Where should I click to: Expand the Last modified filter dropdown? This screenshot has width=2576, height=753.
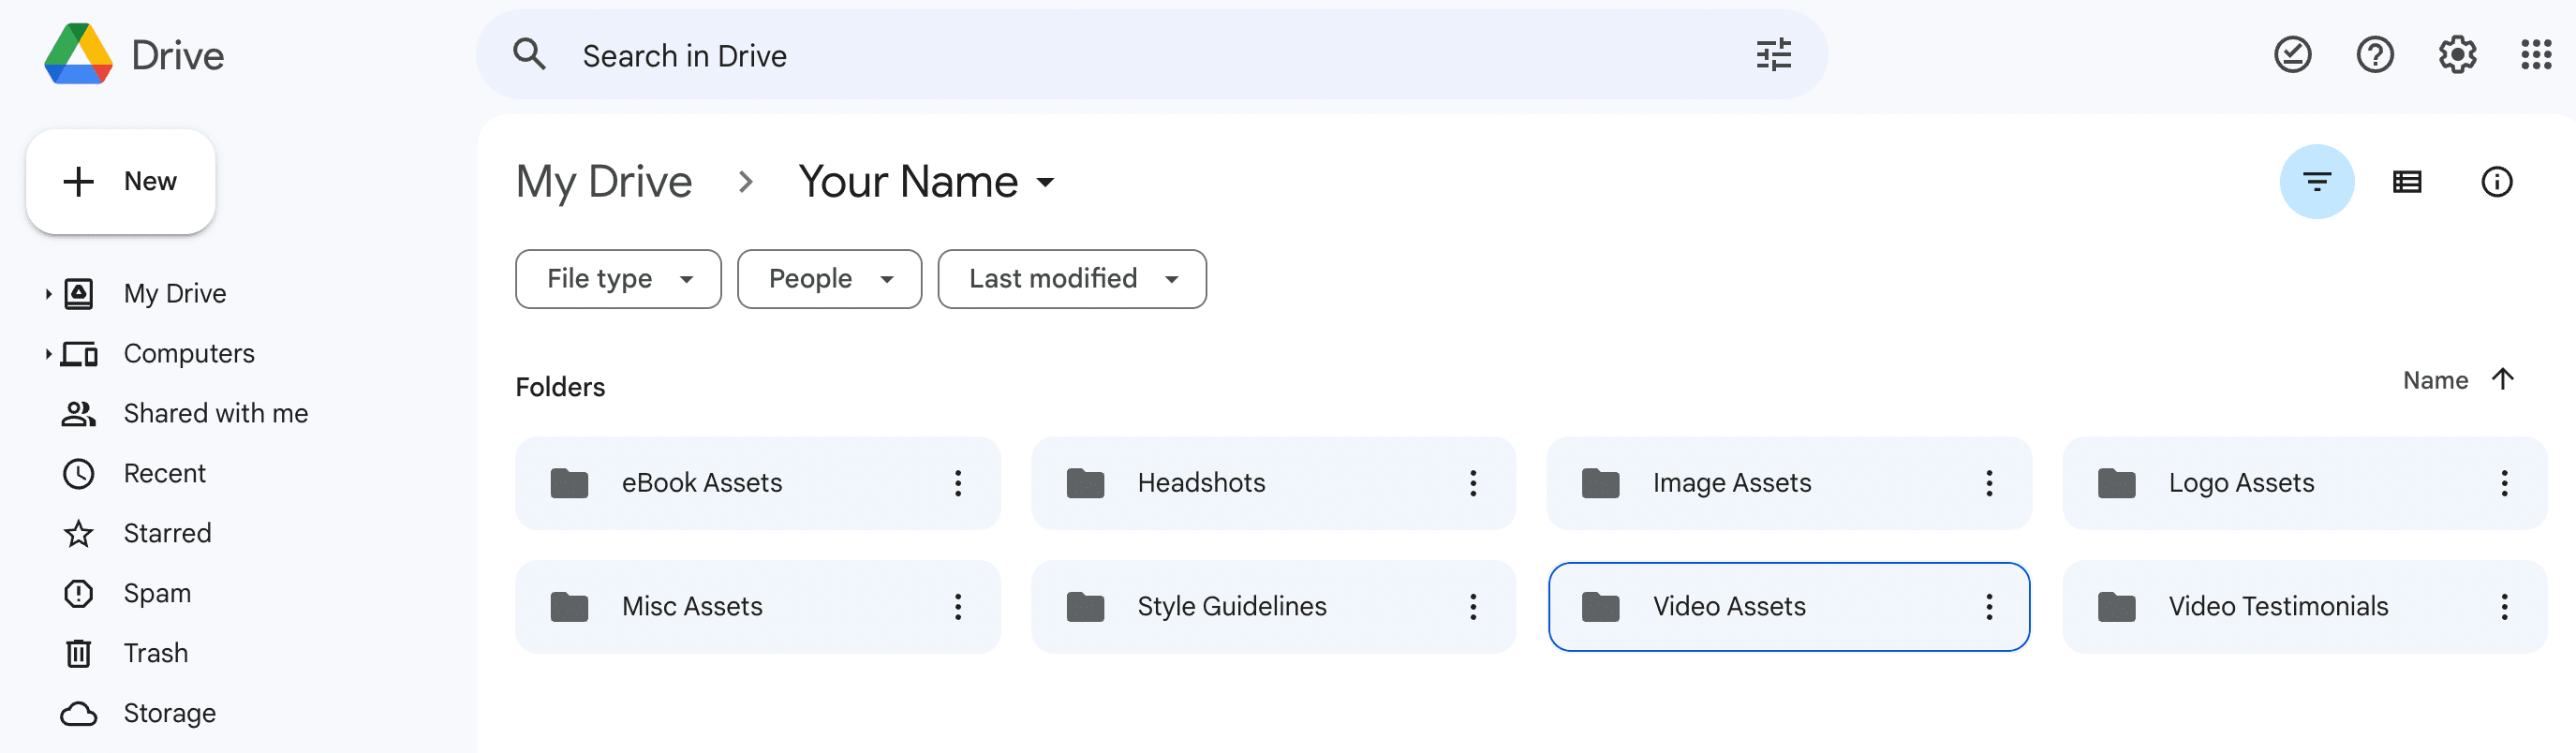click(x=1071, y=279)
